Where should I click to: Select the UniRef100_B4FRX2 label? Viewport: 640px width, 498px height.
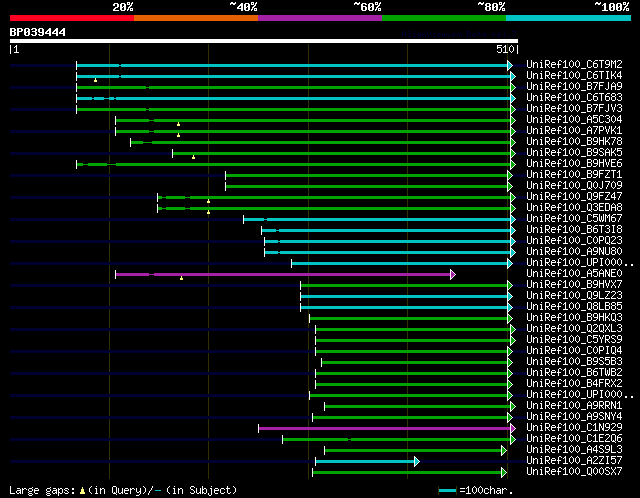tap(574, 384)
